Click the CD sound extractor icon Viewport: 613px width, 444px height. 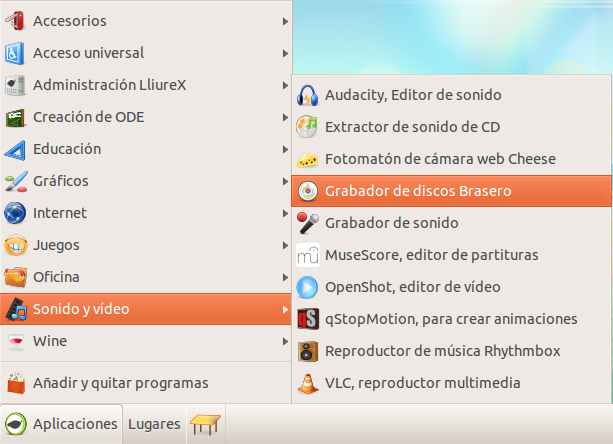point(308,127)
